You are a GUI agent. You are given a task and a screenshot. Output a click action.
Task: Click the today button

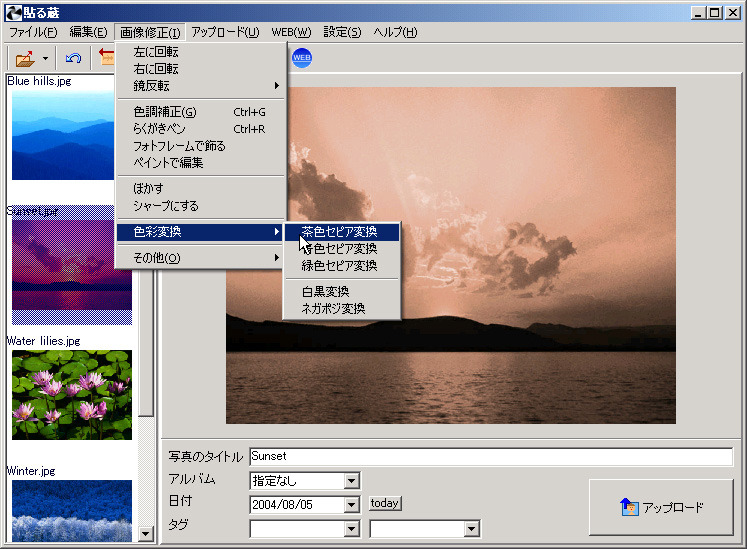pyautogui.click(x=385, y=503)
